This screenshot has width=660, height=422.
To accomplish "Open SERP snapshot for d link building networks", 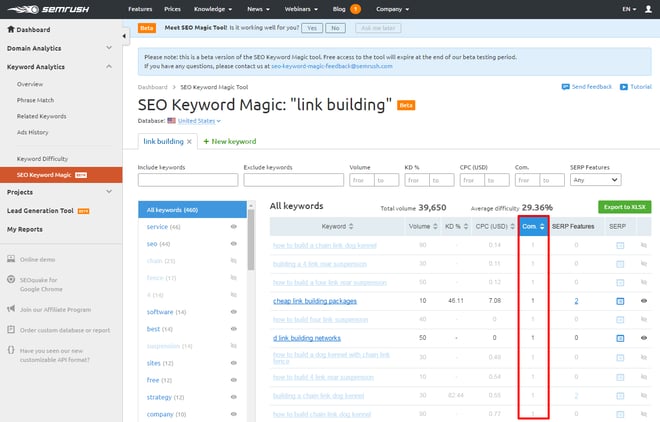I will point(620,338).
